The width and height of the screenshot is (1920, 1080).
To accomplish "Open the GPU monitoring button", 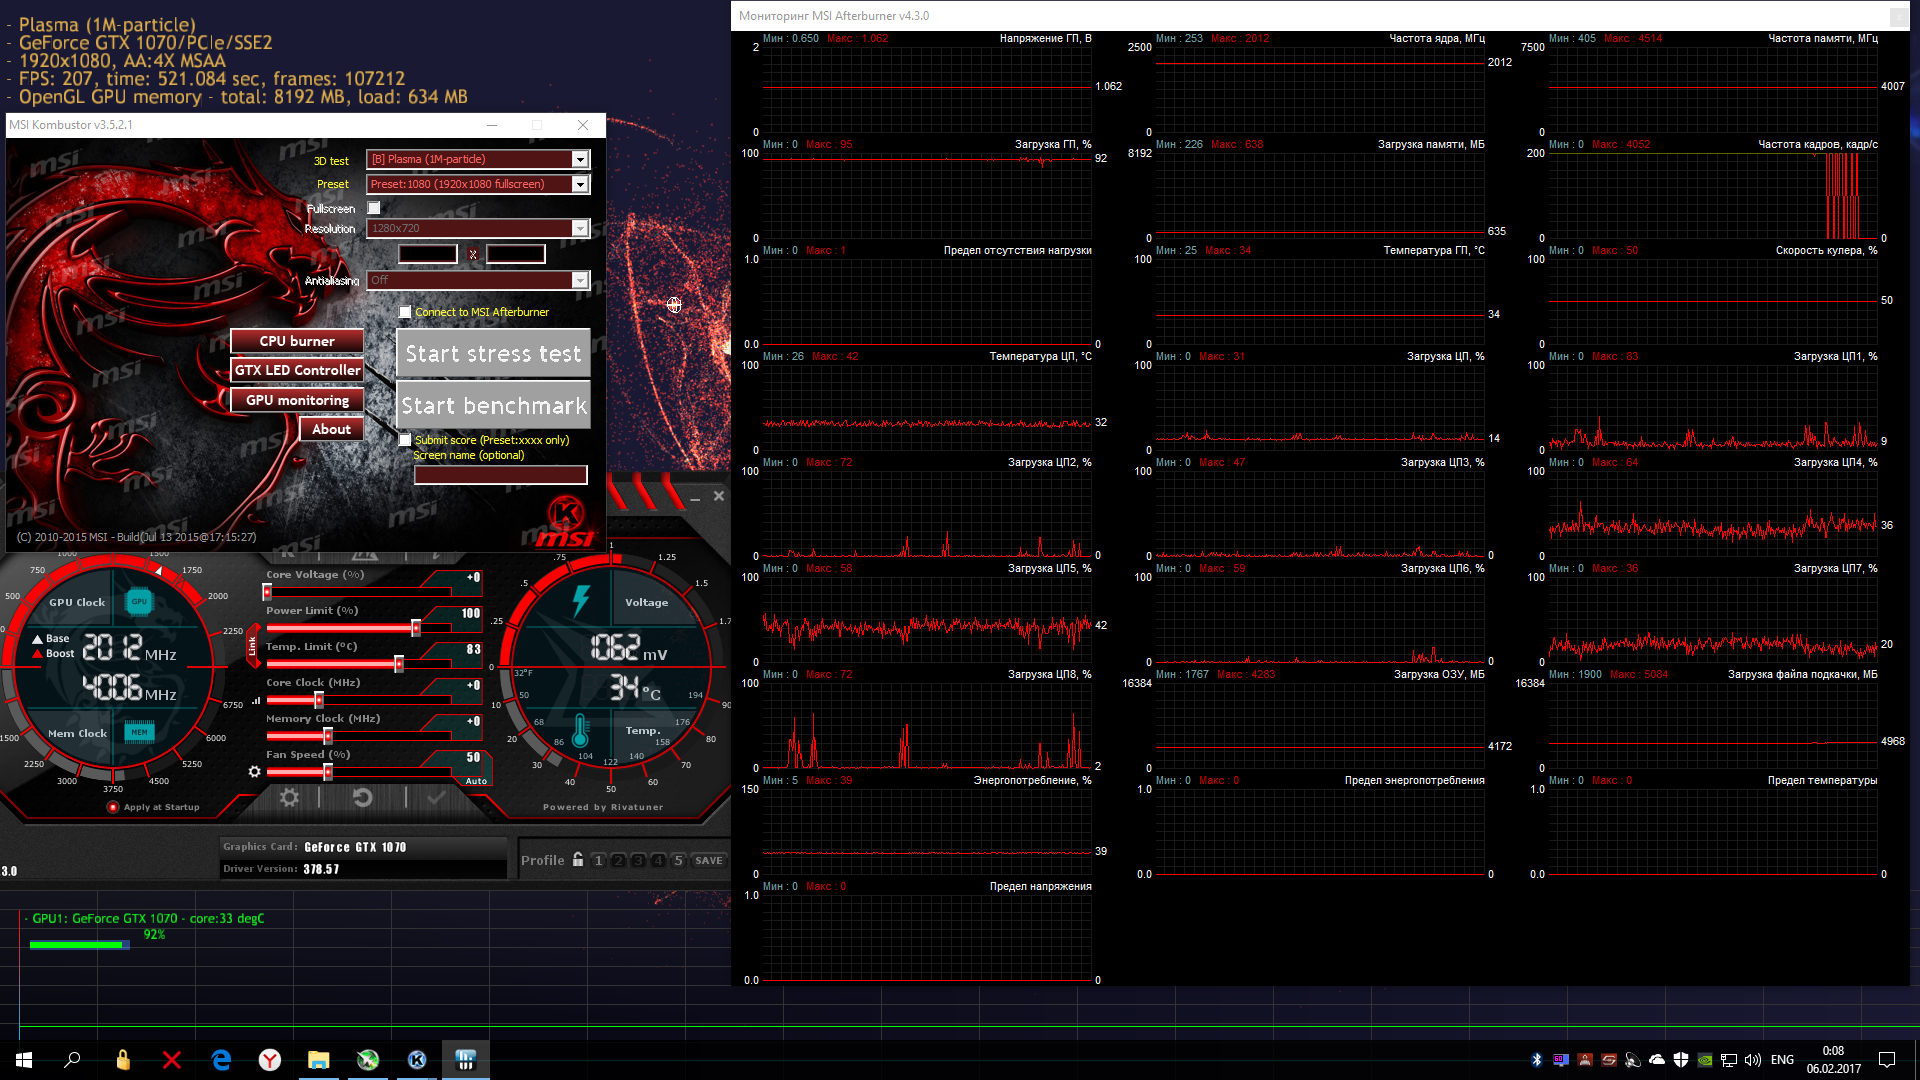I will pos(297,400).
